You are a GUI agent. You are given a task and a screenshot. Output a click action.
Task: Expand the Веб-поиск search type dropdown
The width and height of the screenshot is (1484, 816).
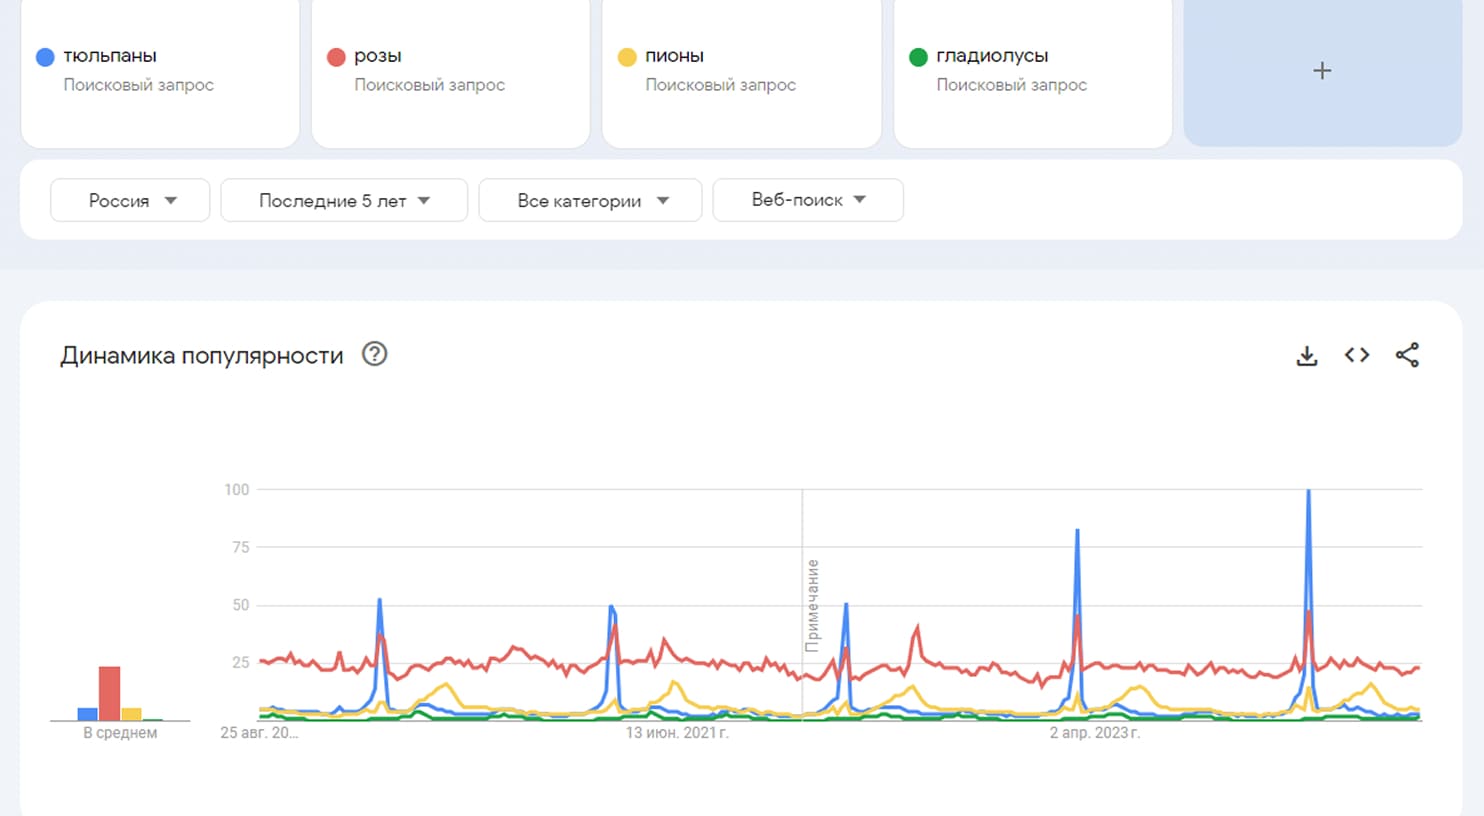(x=808, y=200)
